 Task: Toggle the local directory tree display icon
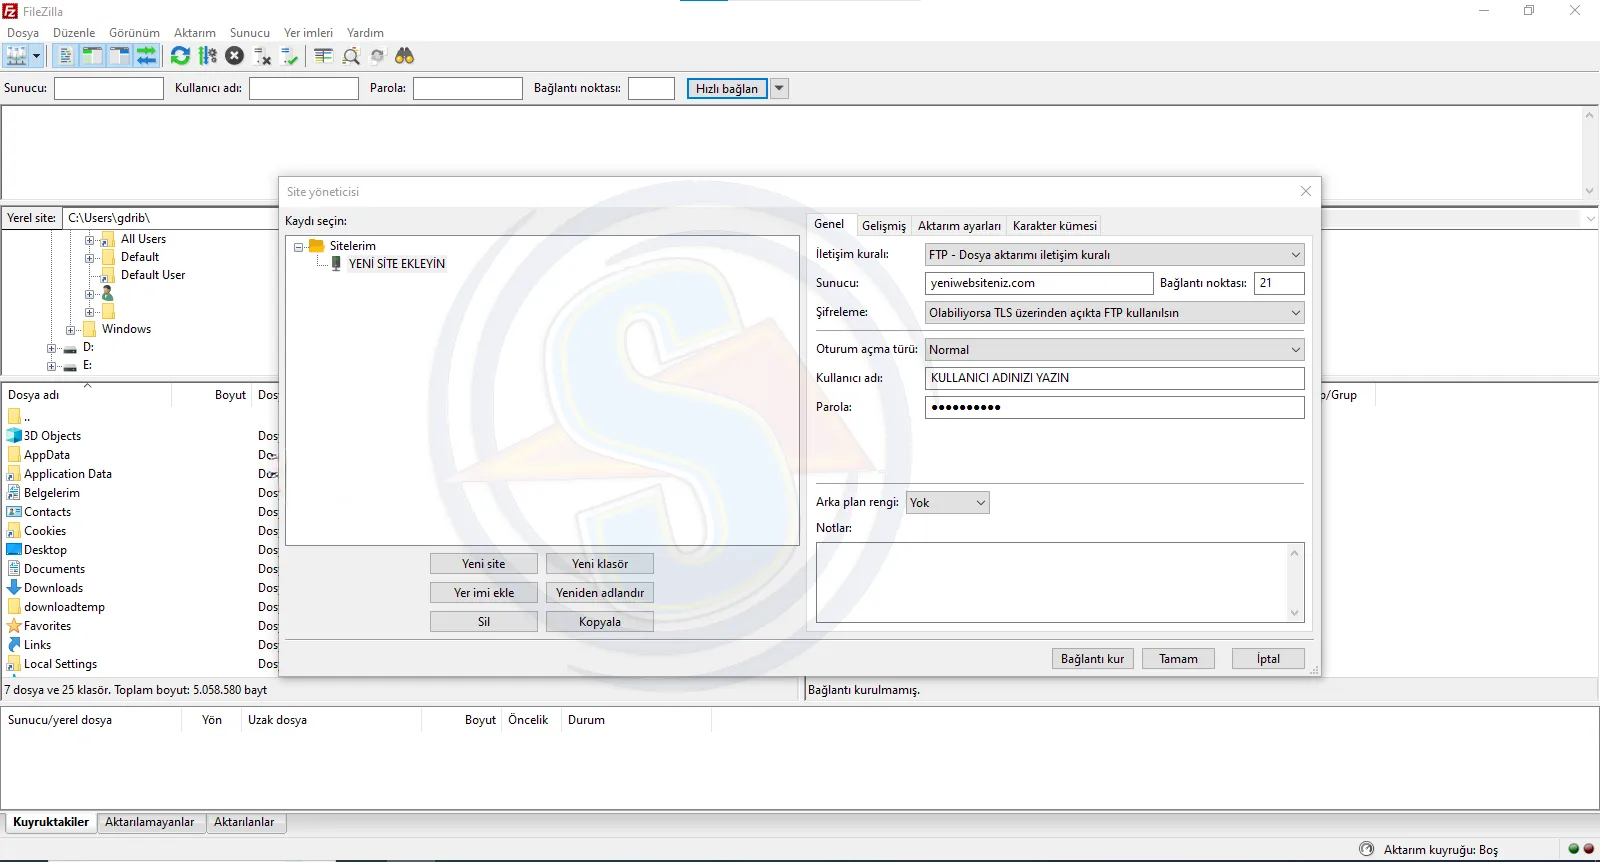pos(92,56)
